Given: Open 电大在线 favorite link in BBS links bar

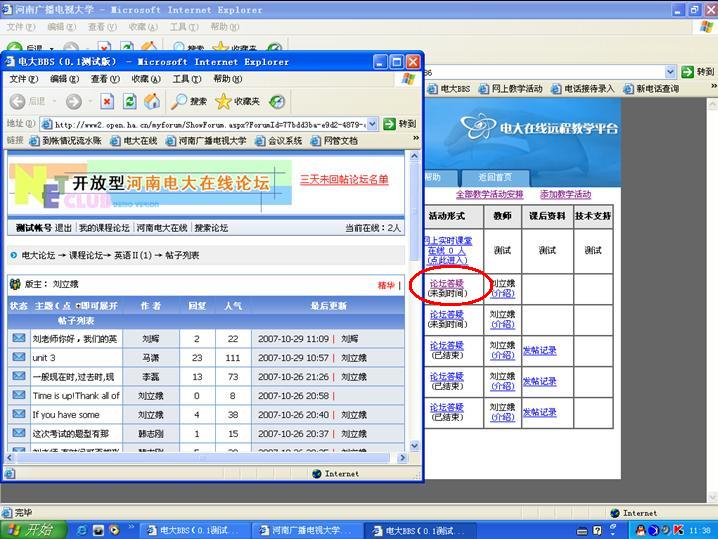Looking at the screenshot, I should (x=133, y=141).
